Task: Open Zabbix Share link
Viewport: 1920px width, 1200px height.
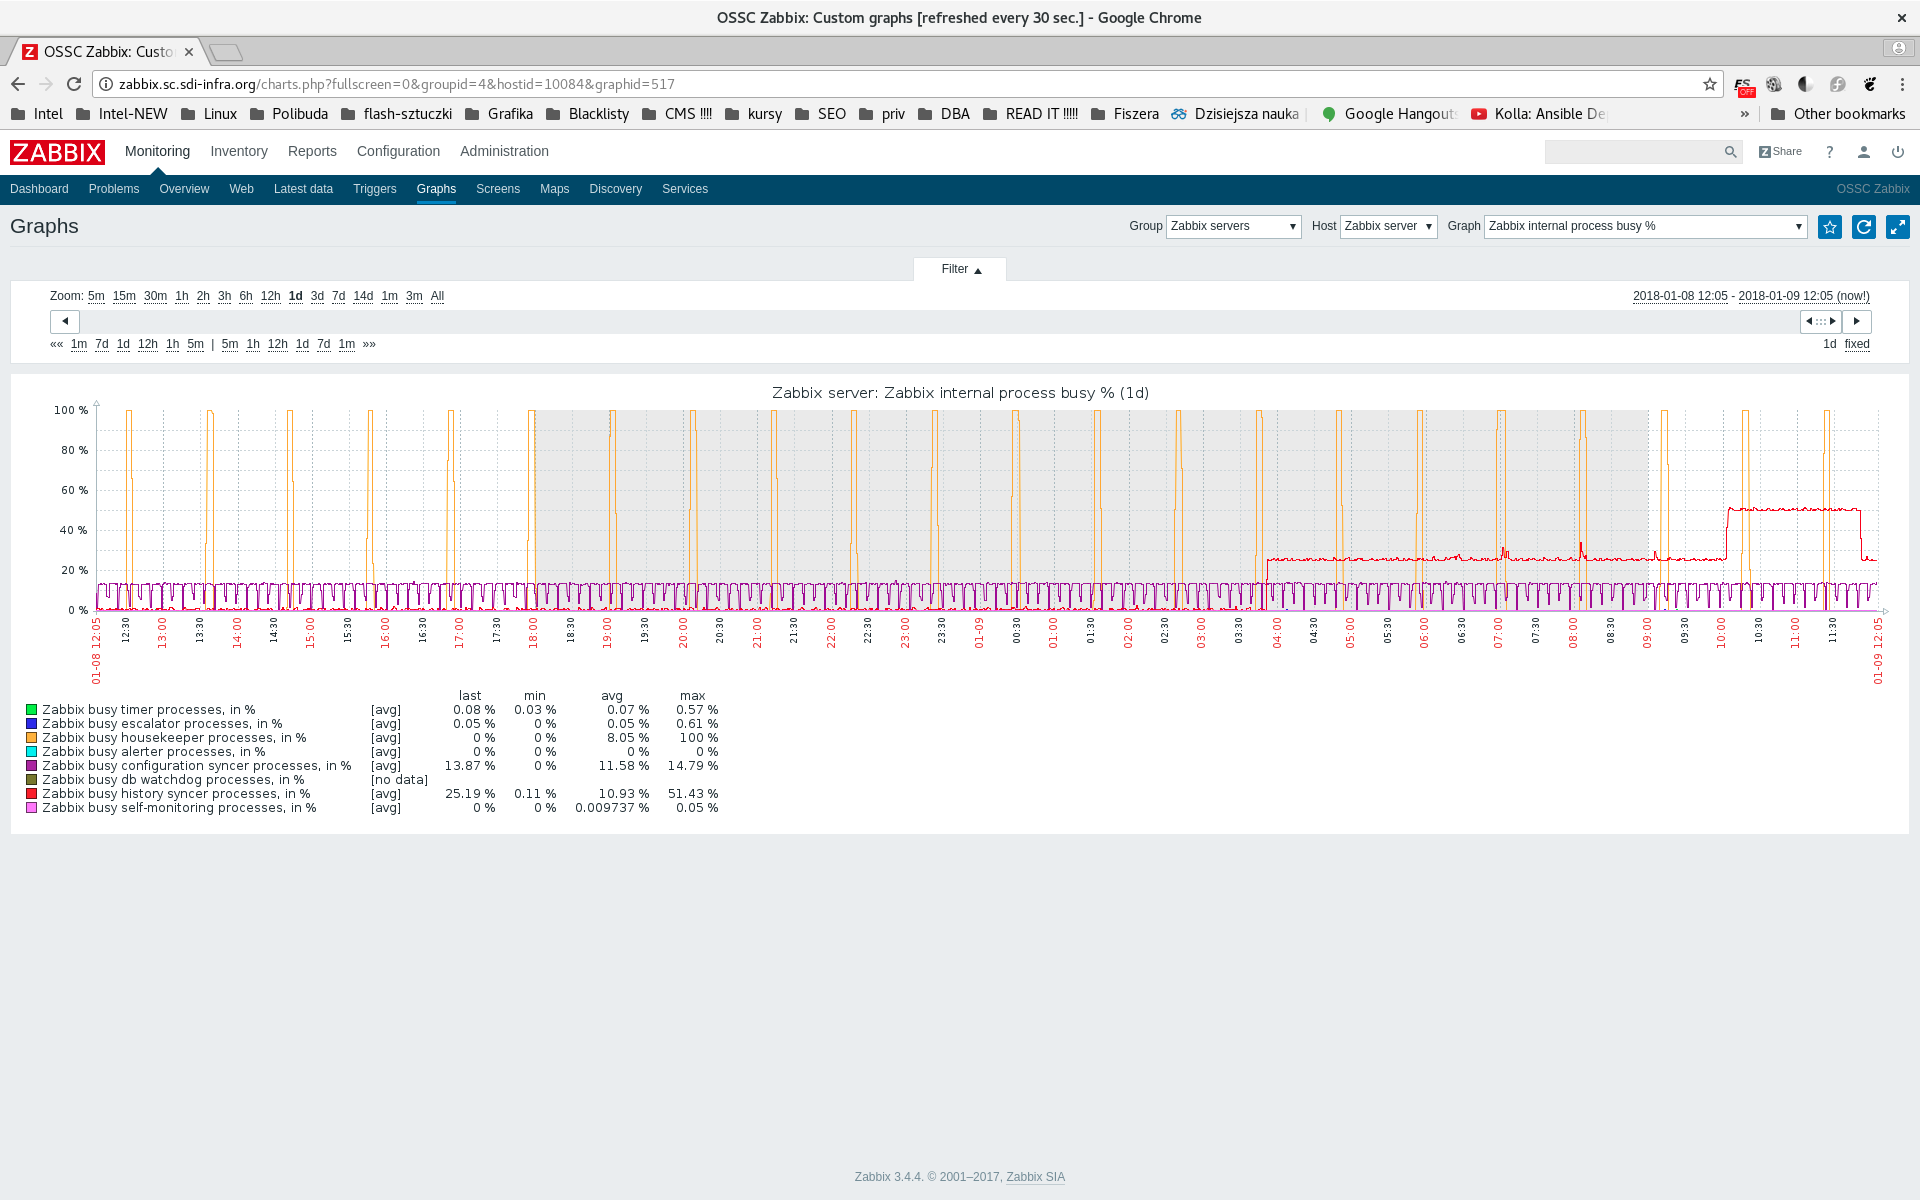Action: tap(1780, 152)
